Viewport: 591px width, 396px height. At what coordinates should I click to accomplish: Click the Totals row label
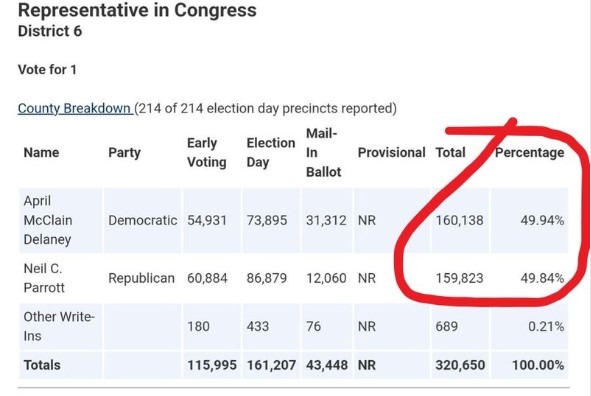42,365
